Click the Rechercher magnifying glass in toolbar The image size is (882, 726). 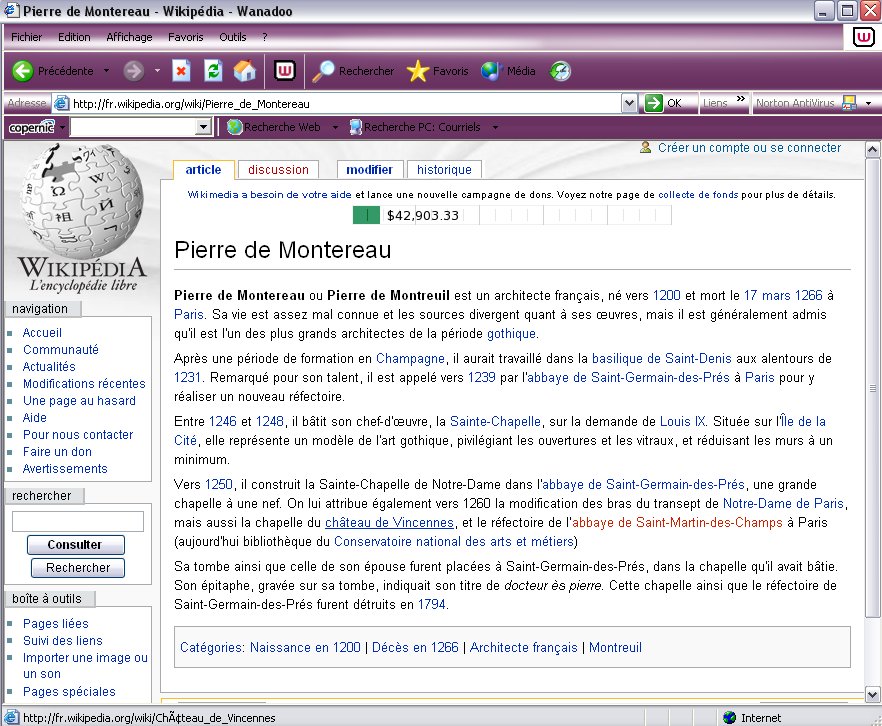[x=325, y=71]
